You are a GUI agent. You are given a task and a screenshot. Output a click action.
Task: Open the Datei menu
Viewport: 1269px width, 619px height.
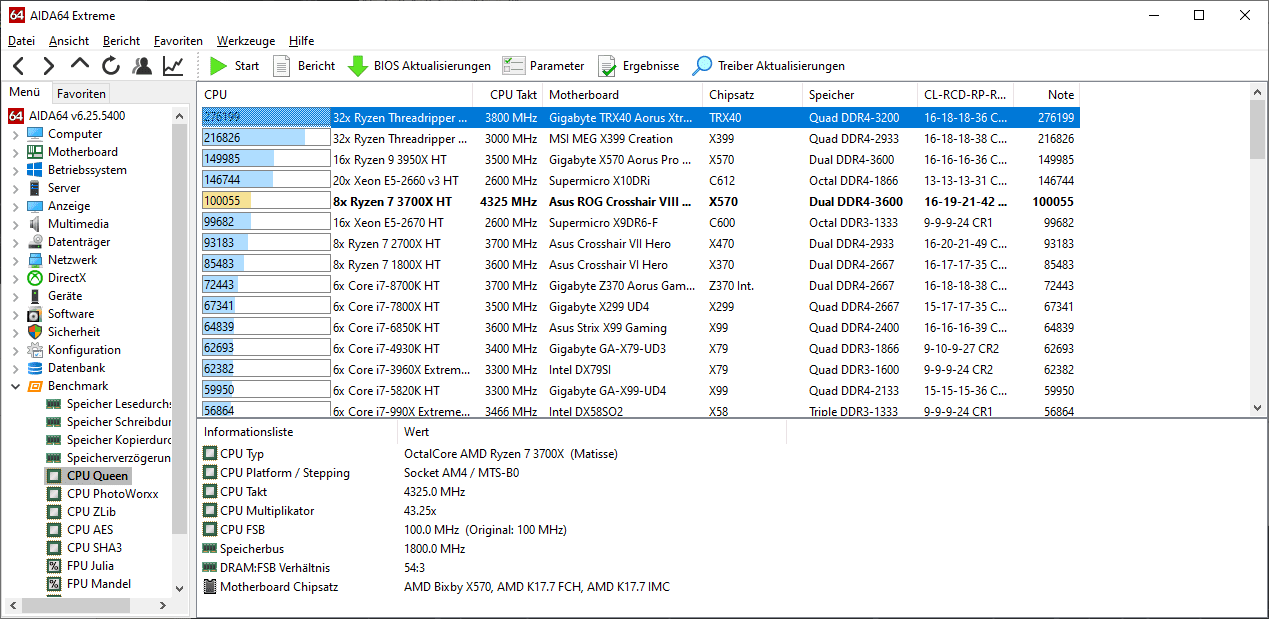21,41
